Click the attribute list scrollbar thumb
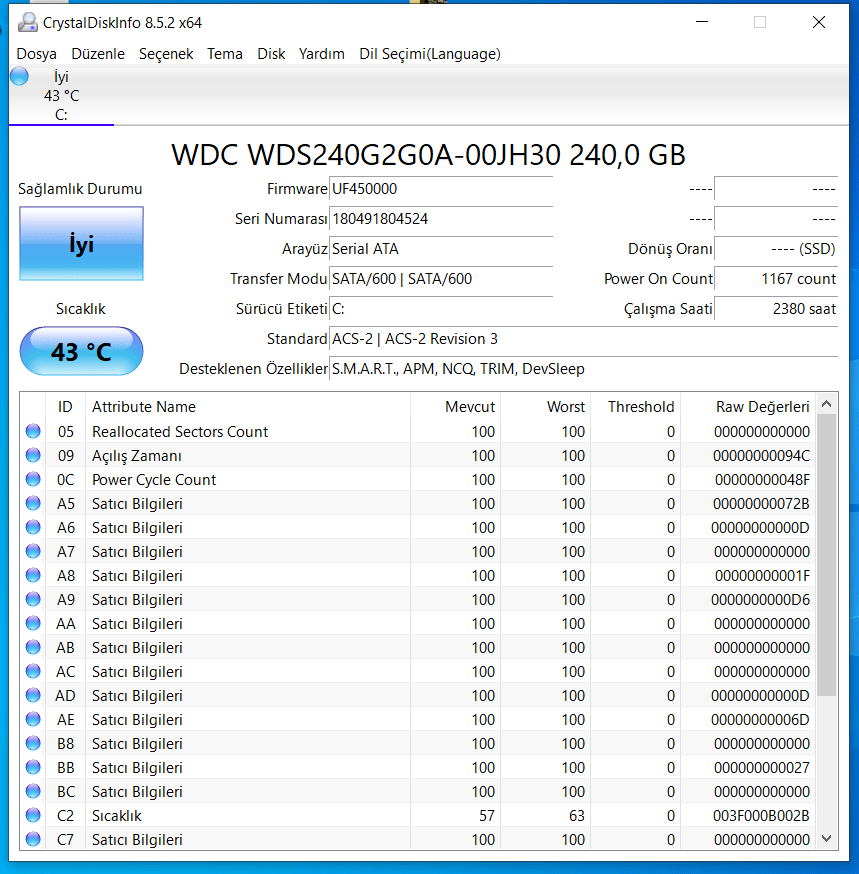This screenshot has width=859, height=874. coord(827,555)
